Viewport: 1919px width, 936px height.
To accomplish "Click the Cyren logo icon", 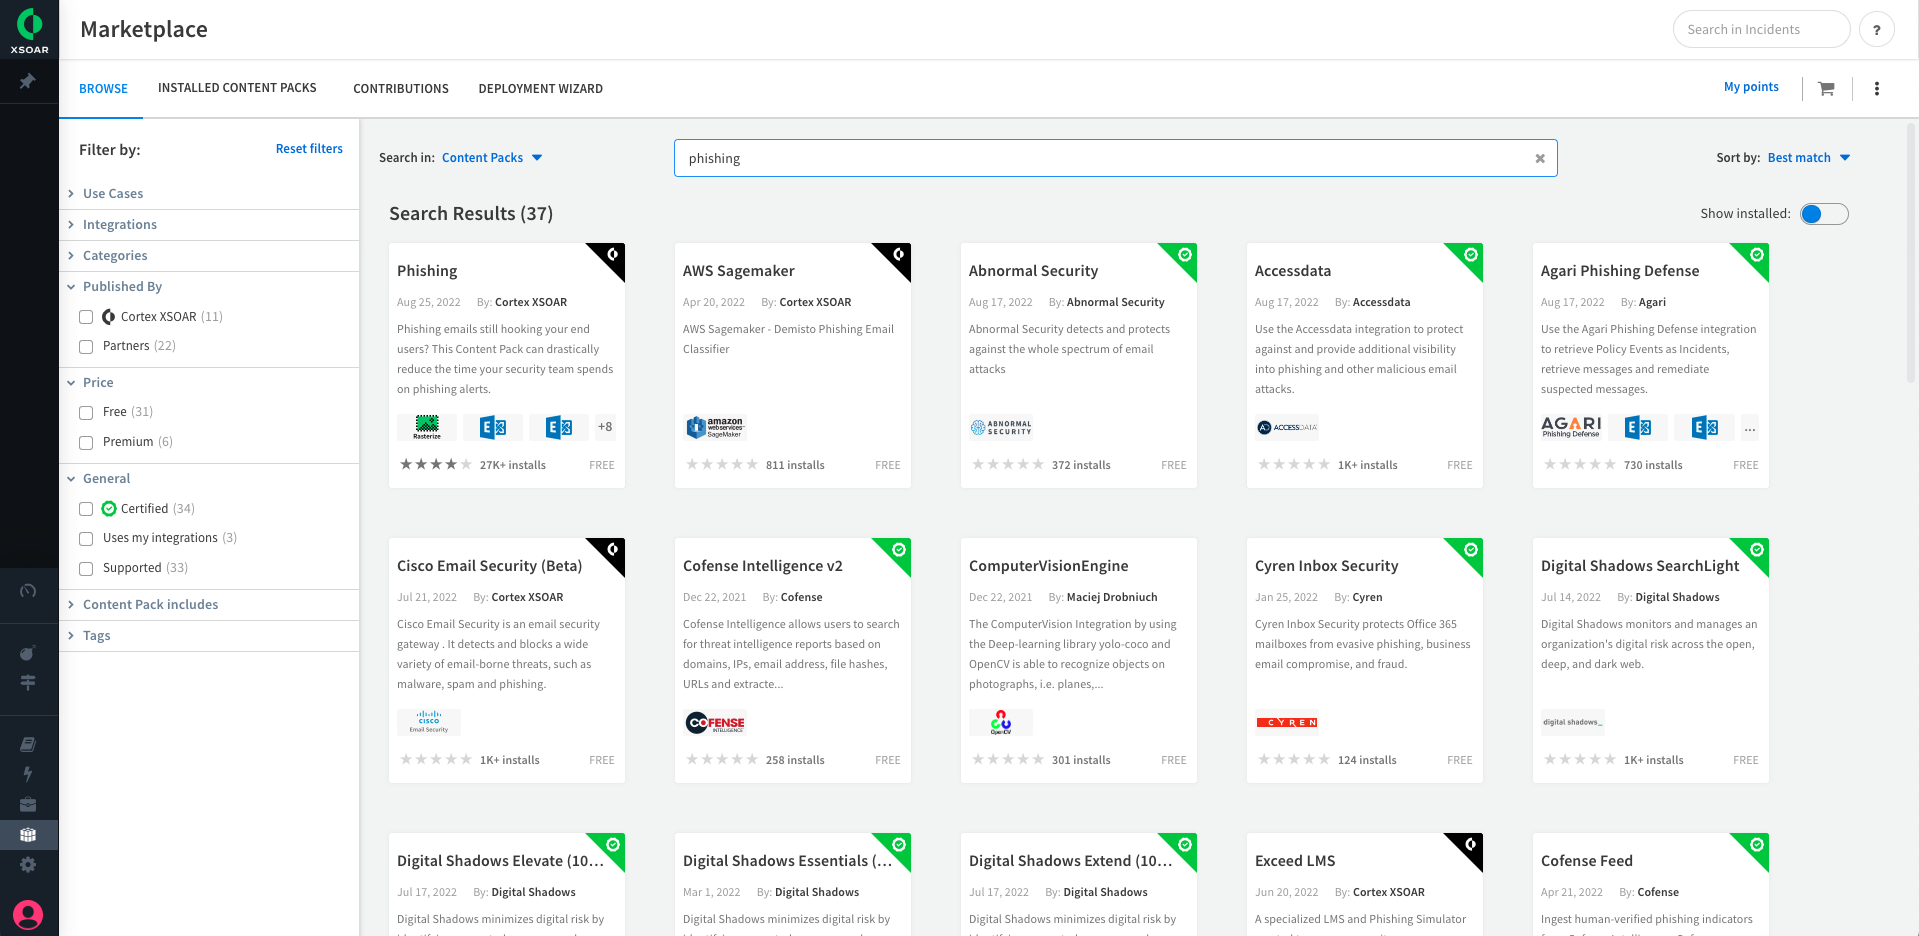I will (x=1287, y=722).
